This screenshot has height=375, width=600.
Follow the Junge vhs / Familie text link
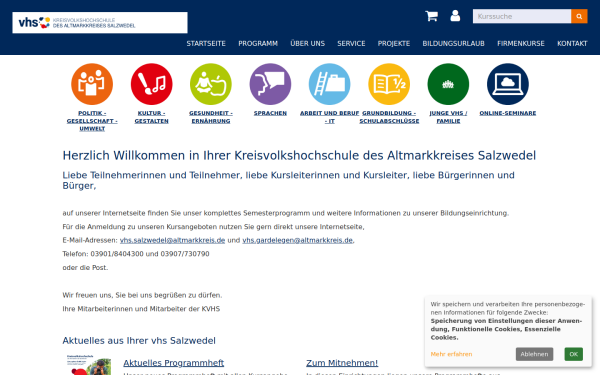tap(448, 117)
